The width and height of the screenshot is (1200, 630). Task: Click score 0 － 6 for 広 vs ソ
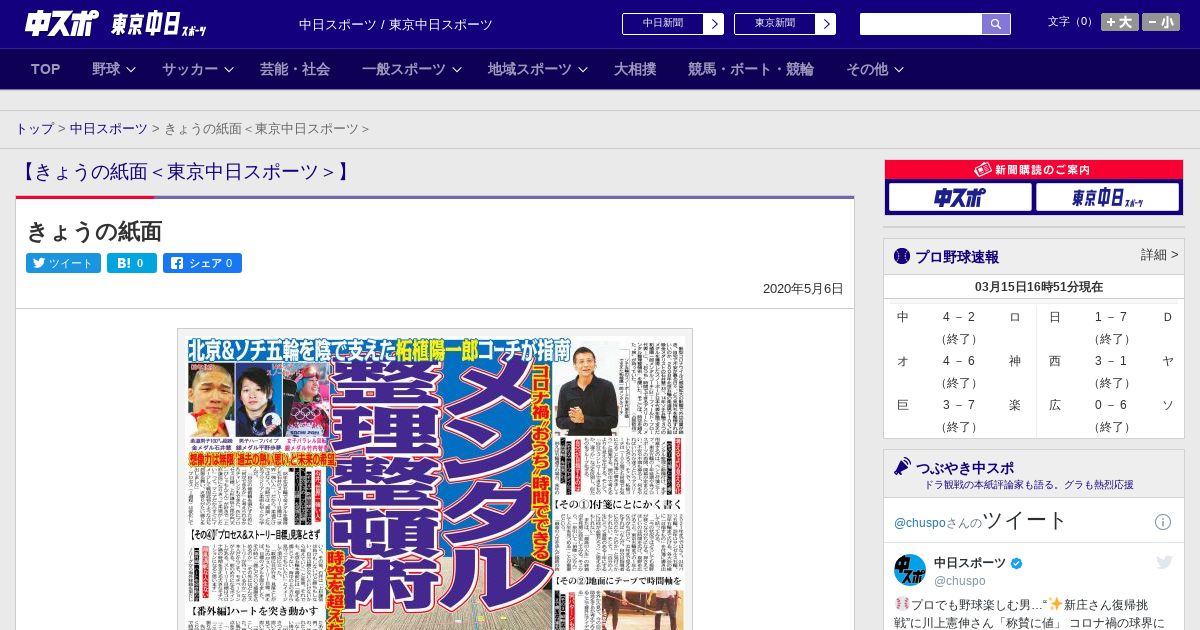[x=1111, y=405]
